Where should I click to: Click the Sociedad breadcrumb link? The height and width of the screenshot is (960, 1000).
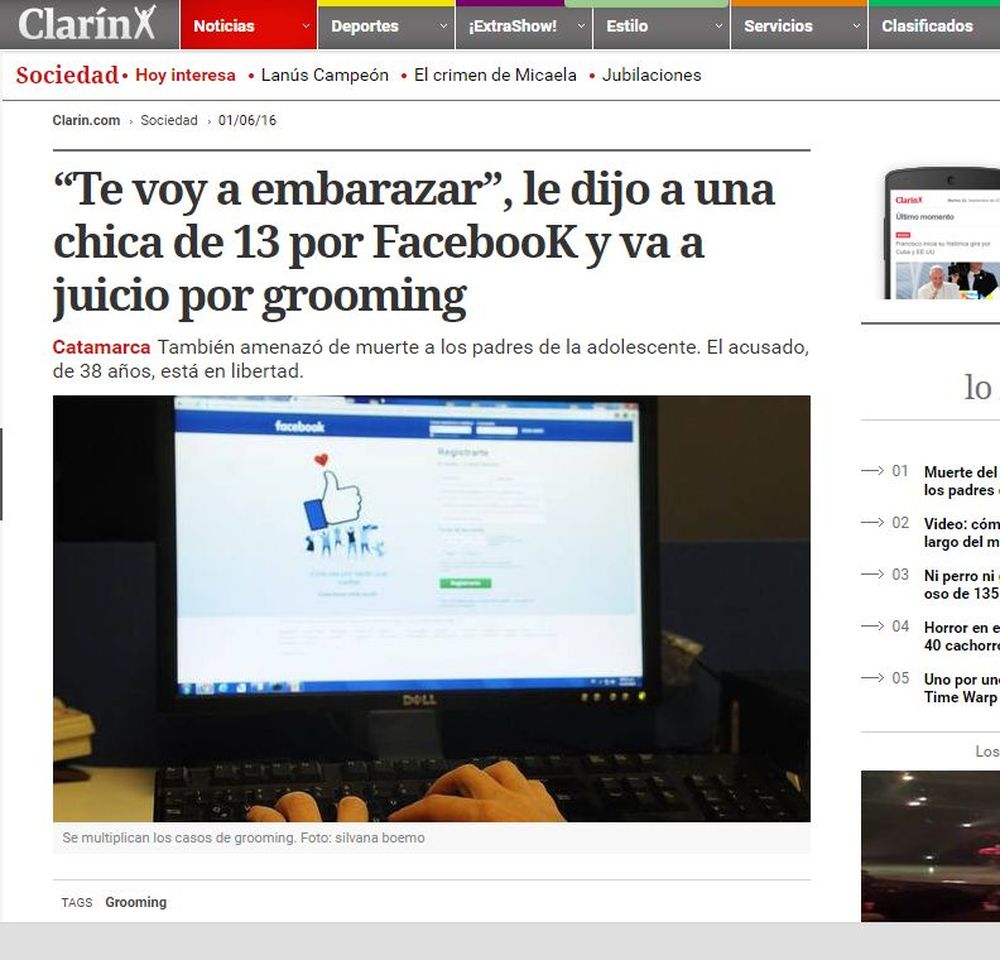169,120
